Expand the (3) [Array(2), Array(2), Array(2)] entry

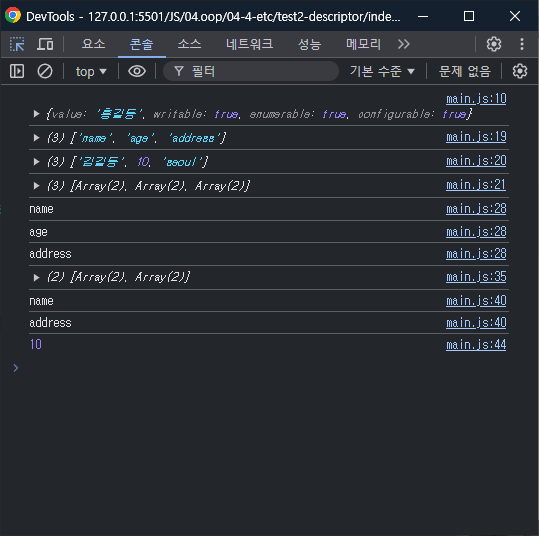pyautogui.click(x=36, y=186)
